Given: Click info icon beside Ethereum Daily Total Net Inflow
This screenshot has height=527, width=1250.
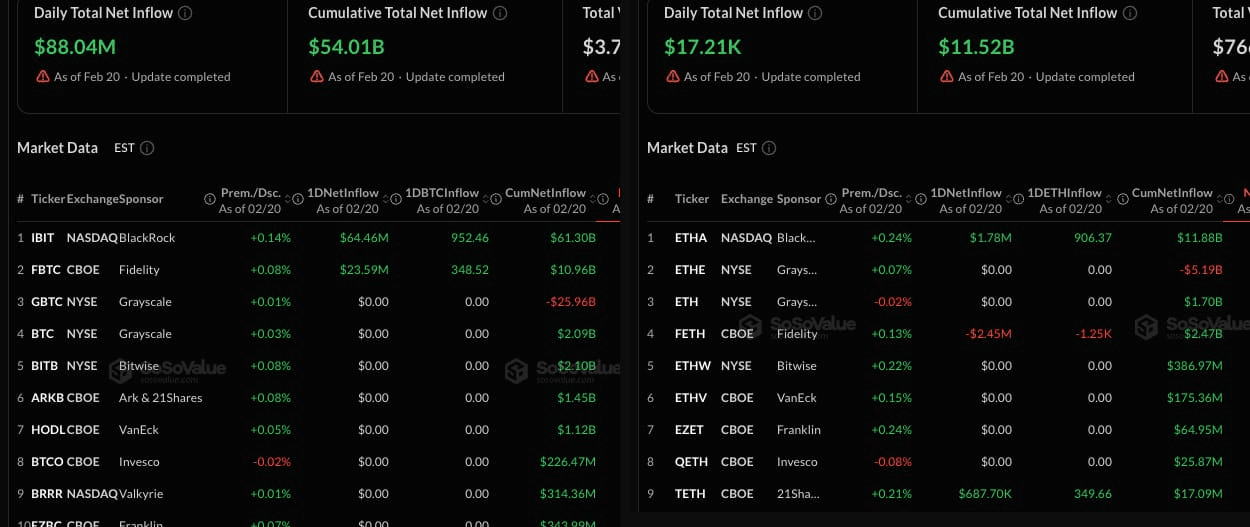Looking at the screenshot, I should click(x=816, y=14).
